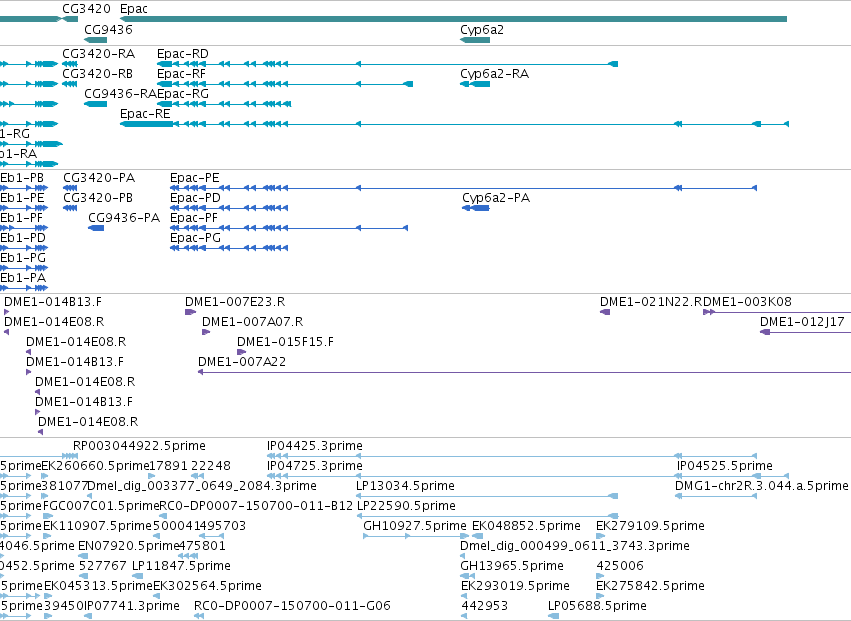Select the LP22590.5prime label

tap(406, 506)
